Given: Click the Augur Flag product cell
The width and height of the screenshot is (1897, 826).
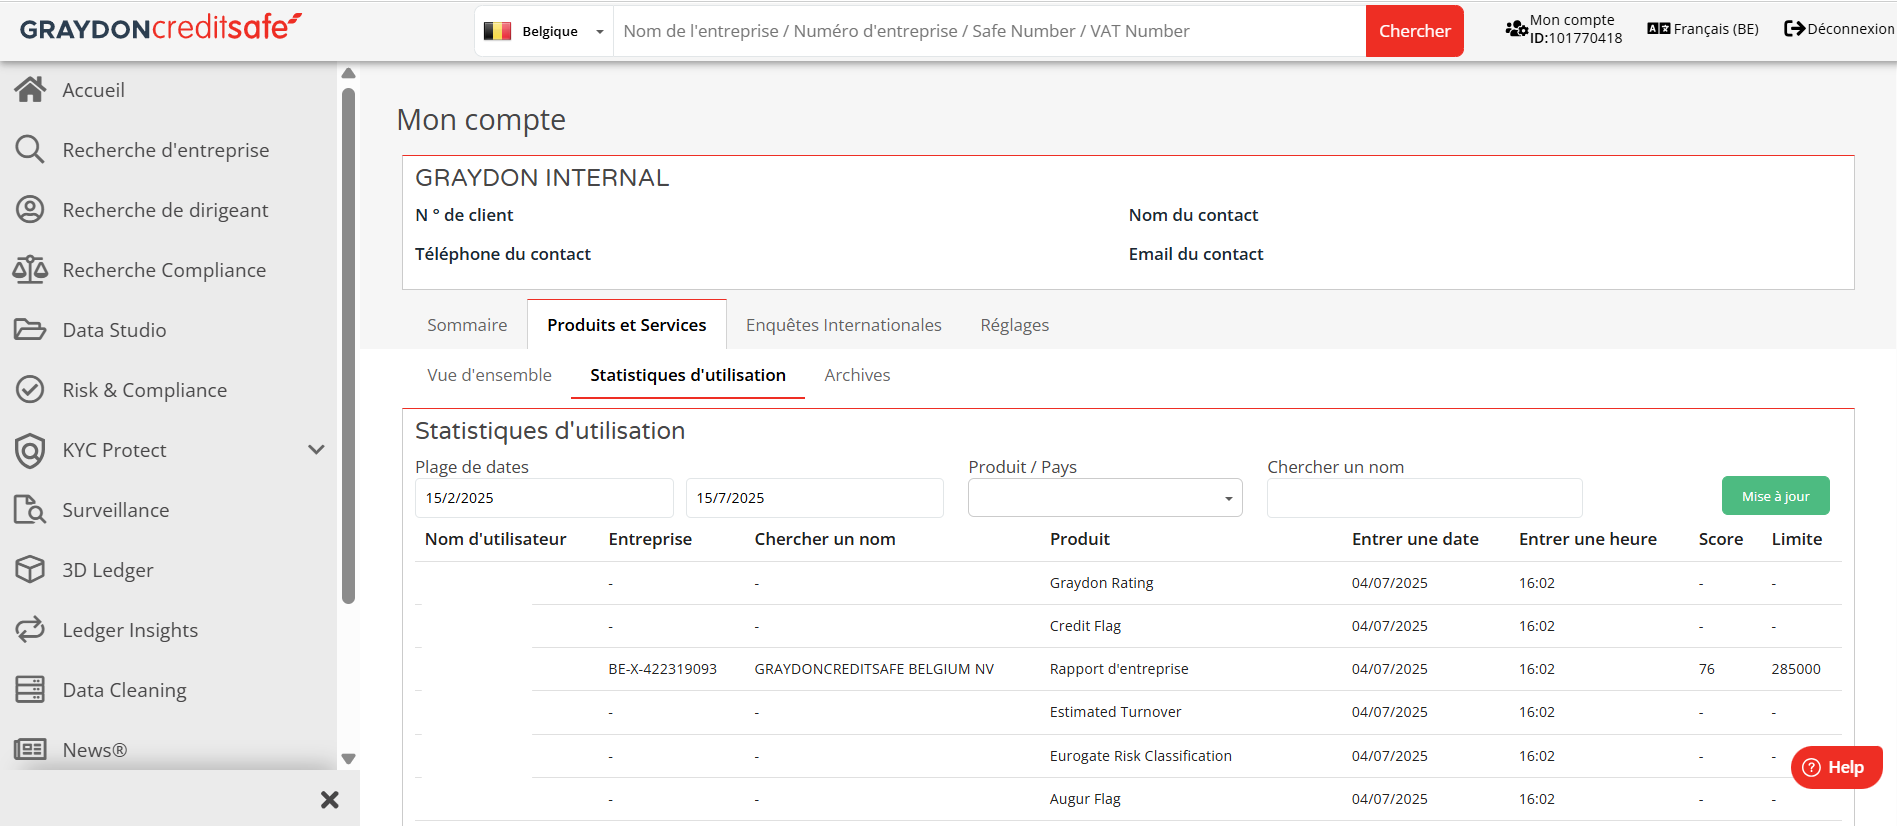Looking at the screenshot, I should tap(1085, 799).
